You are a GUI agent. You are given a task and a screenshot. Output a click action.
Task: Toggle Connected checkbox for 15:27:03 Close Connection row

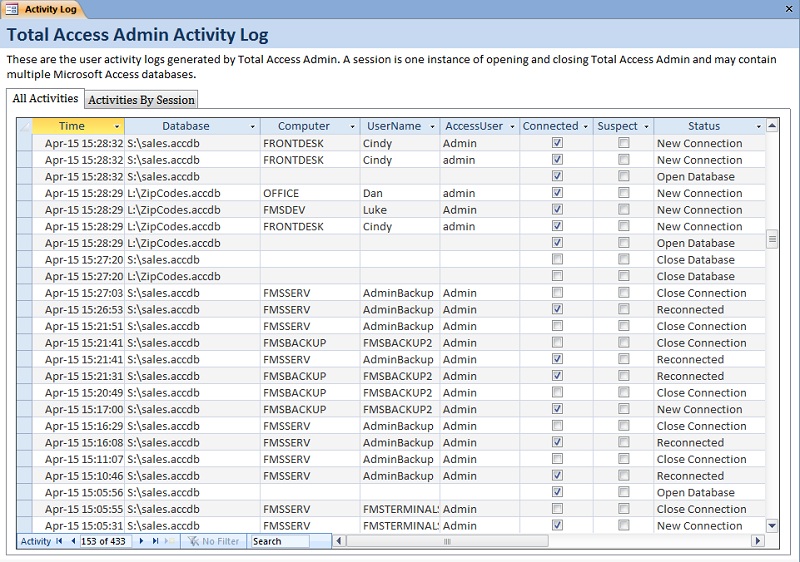click(557, 293)
